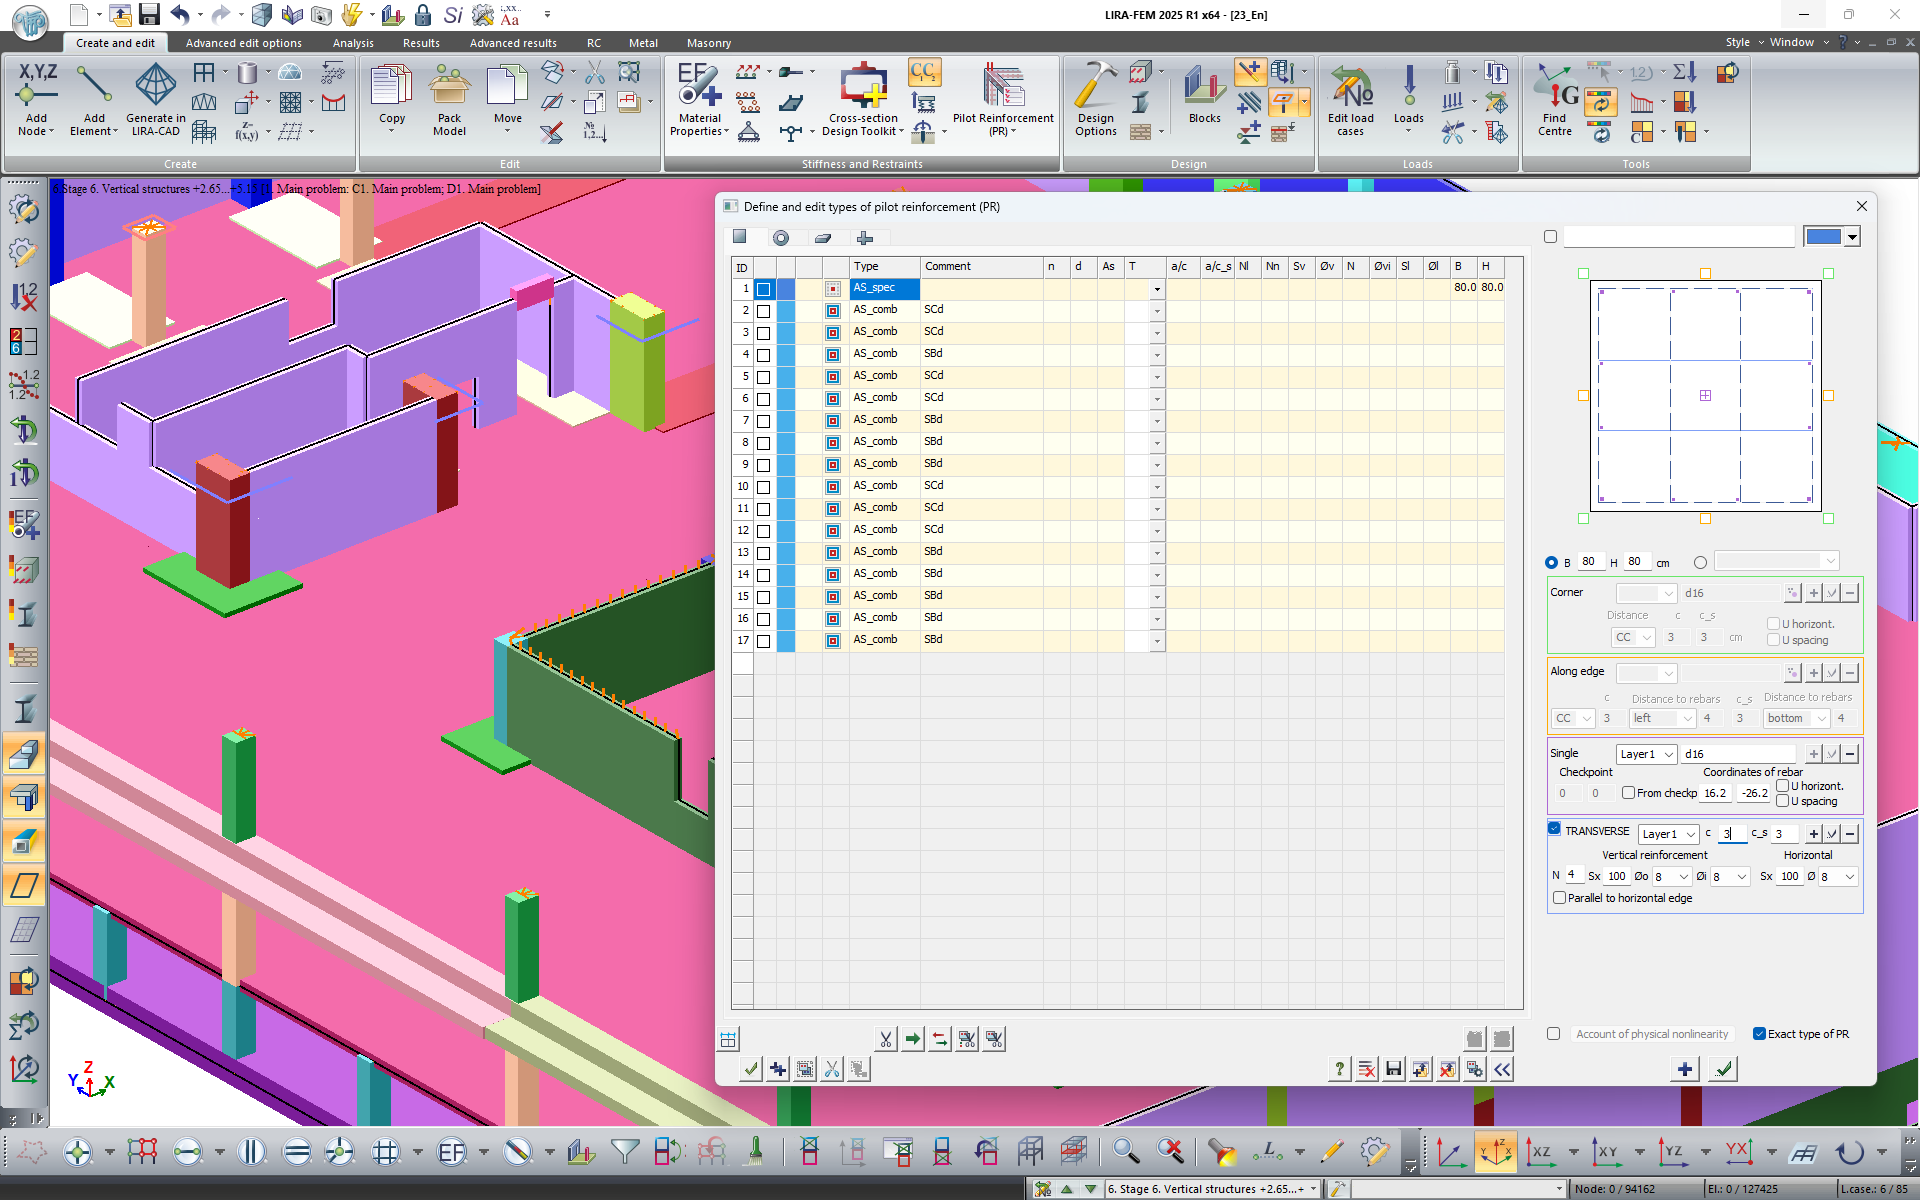Click the Edit load cases icon
This screenshot has width=1920, height=1200.
[x=1350, y=88]
